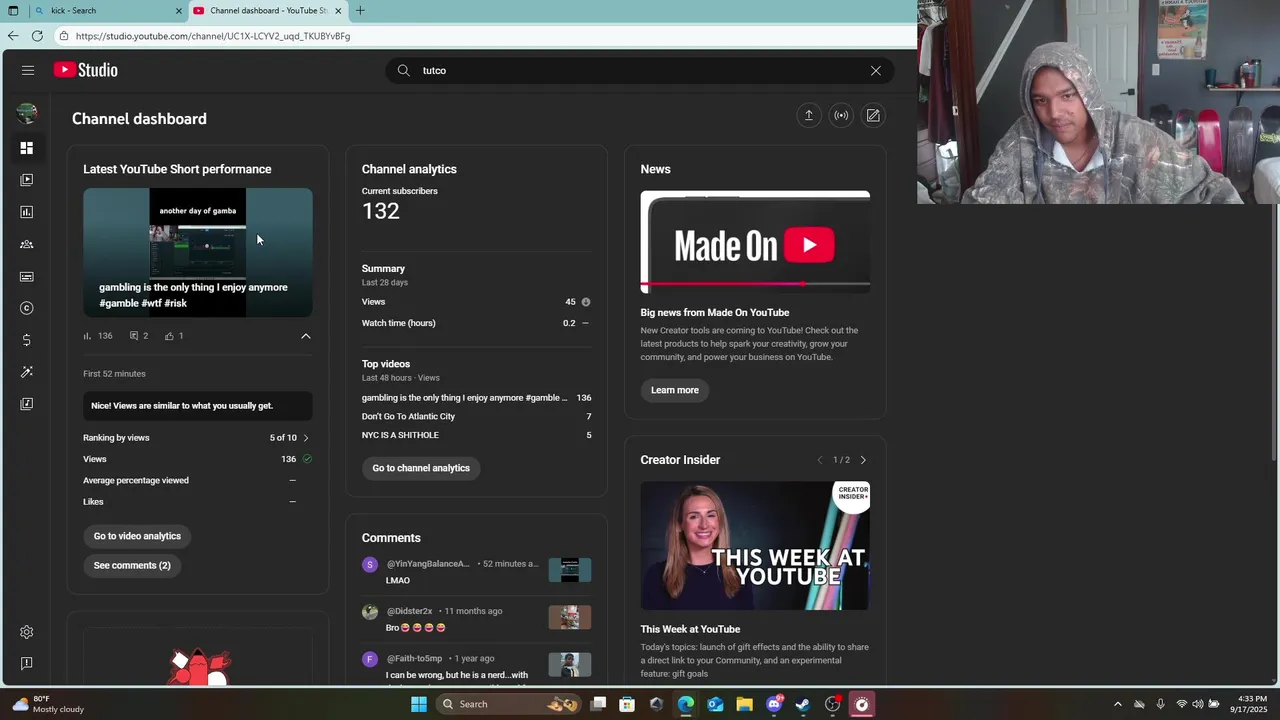The width and height of the screenshot is (1280, 720).
Task: Open video thumbnail beside LMAO comment
Action: [x=570, y=570]
